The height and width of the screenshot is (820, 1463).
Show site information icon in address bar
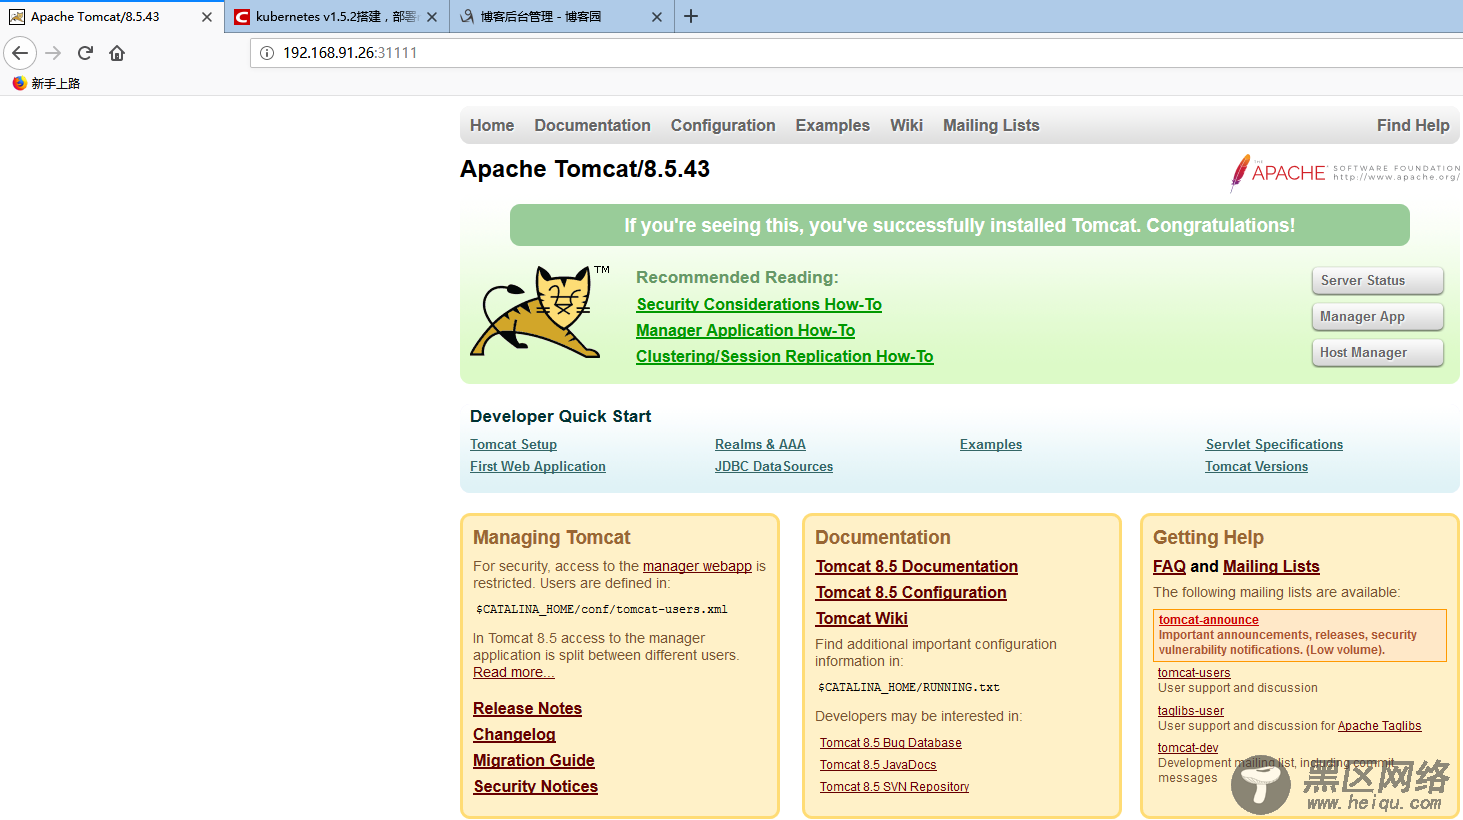click(267, 53)
